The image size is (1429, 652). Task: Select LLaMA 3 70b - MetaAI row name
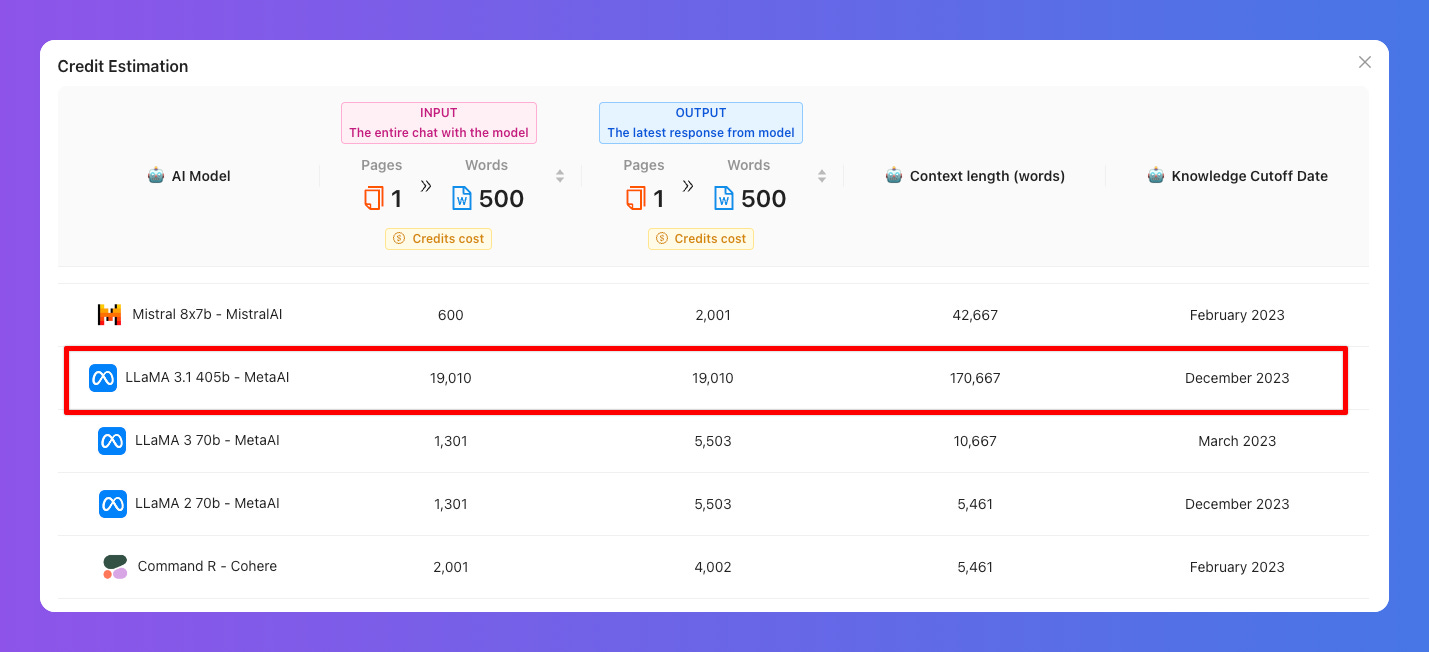[x=207, y=440]
